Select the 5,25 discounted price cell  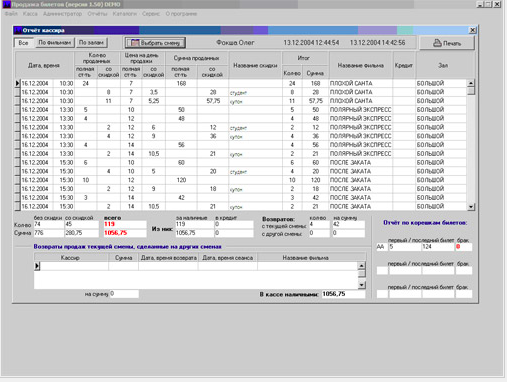coord(153,101)
